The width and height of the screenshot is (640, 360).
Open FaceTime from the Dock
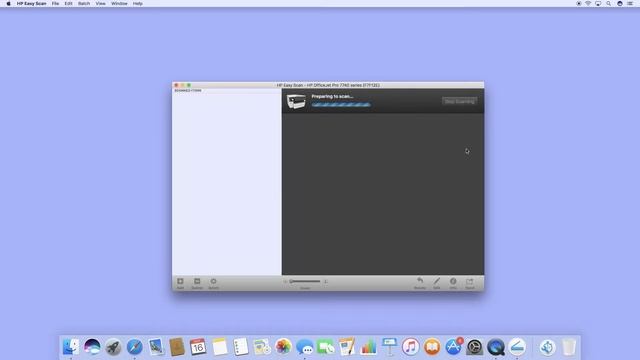pyautogui.click(x=326, y=347)
